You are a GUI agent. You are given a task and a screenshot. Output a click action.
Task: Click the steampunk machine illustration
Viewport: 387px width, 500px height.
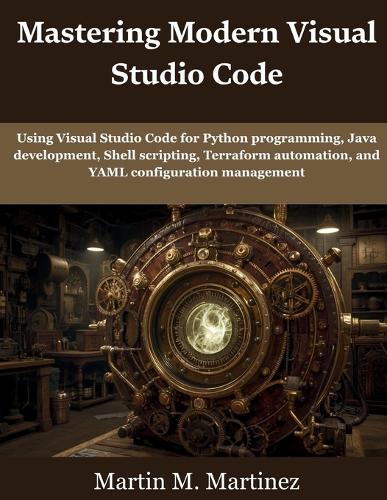[193, 330]
